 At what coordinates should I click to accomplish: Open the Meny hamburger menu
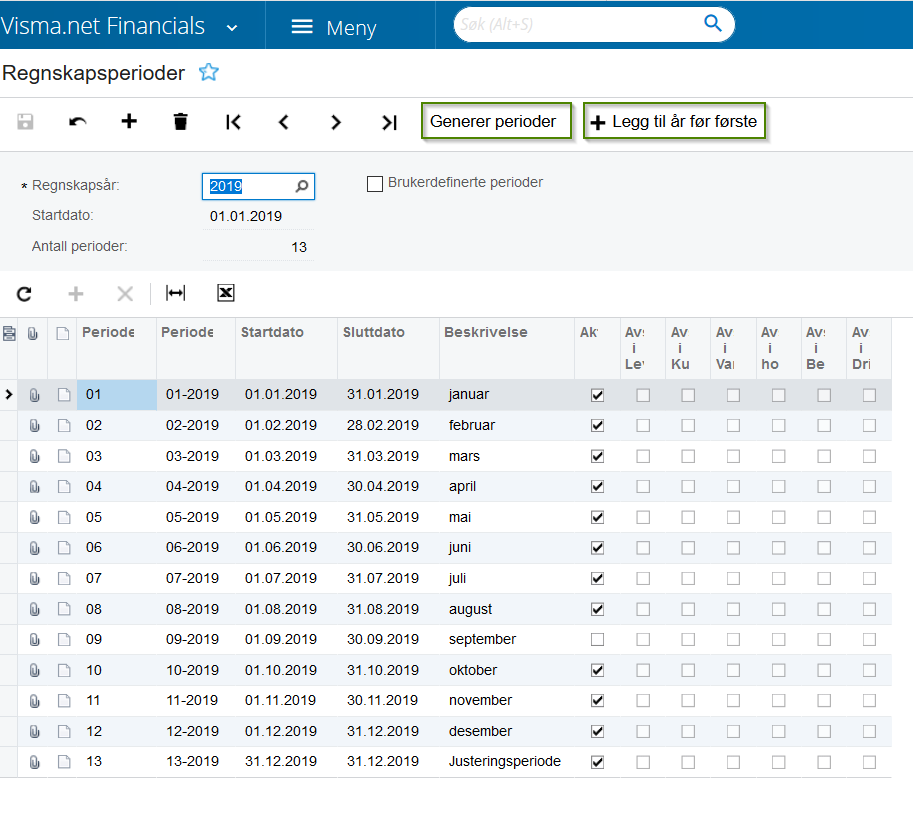coord(302,26)
